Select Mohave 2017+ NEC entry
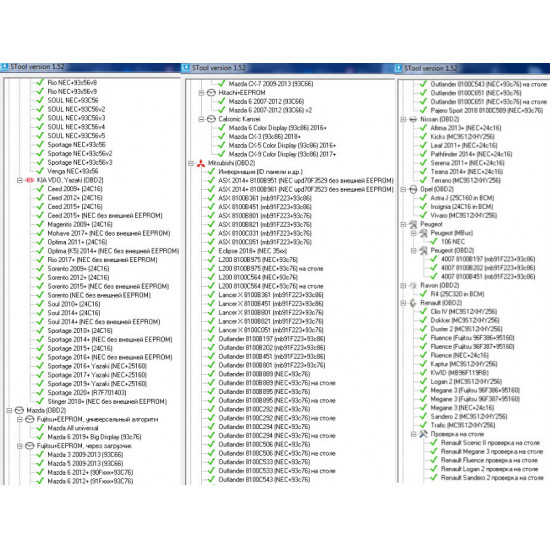This screenshot has width=550, height=550. coord(109,233)
